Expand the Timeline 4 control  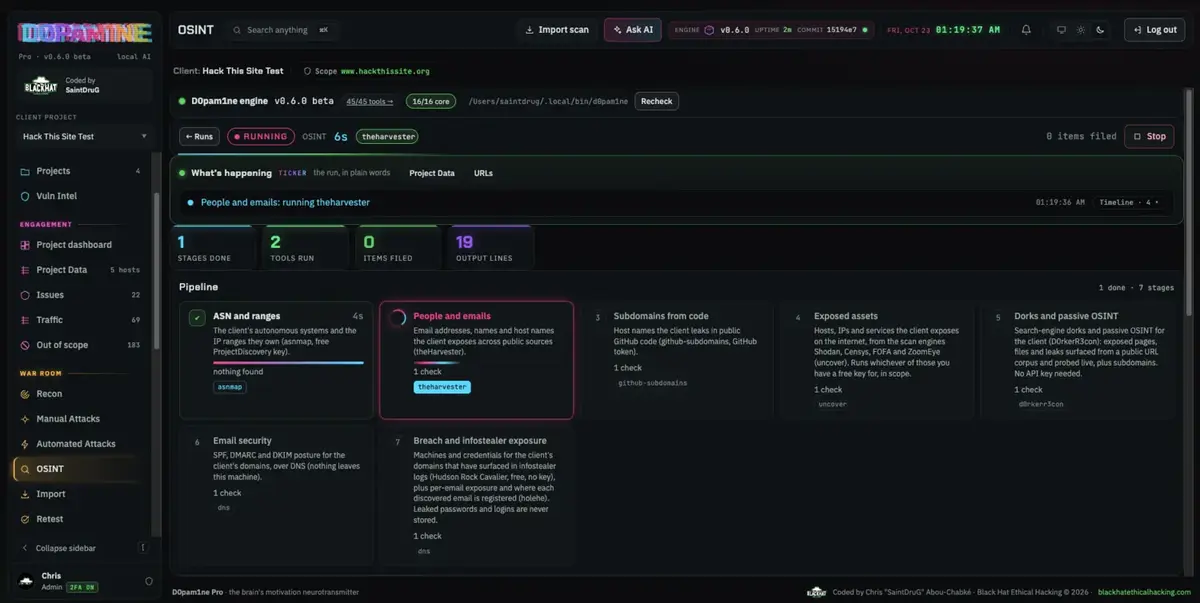(x=1130, y=202)
